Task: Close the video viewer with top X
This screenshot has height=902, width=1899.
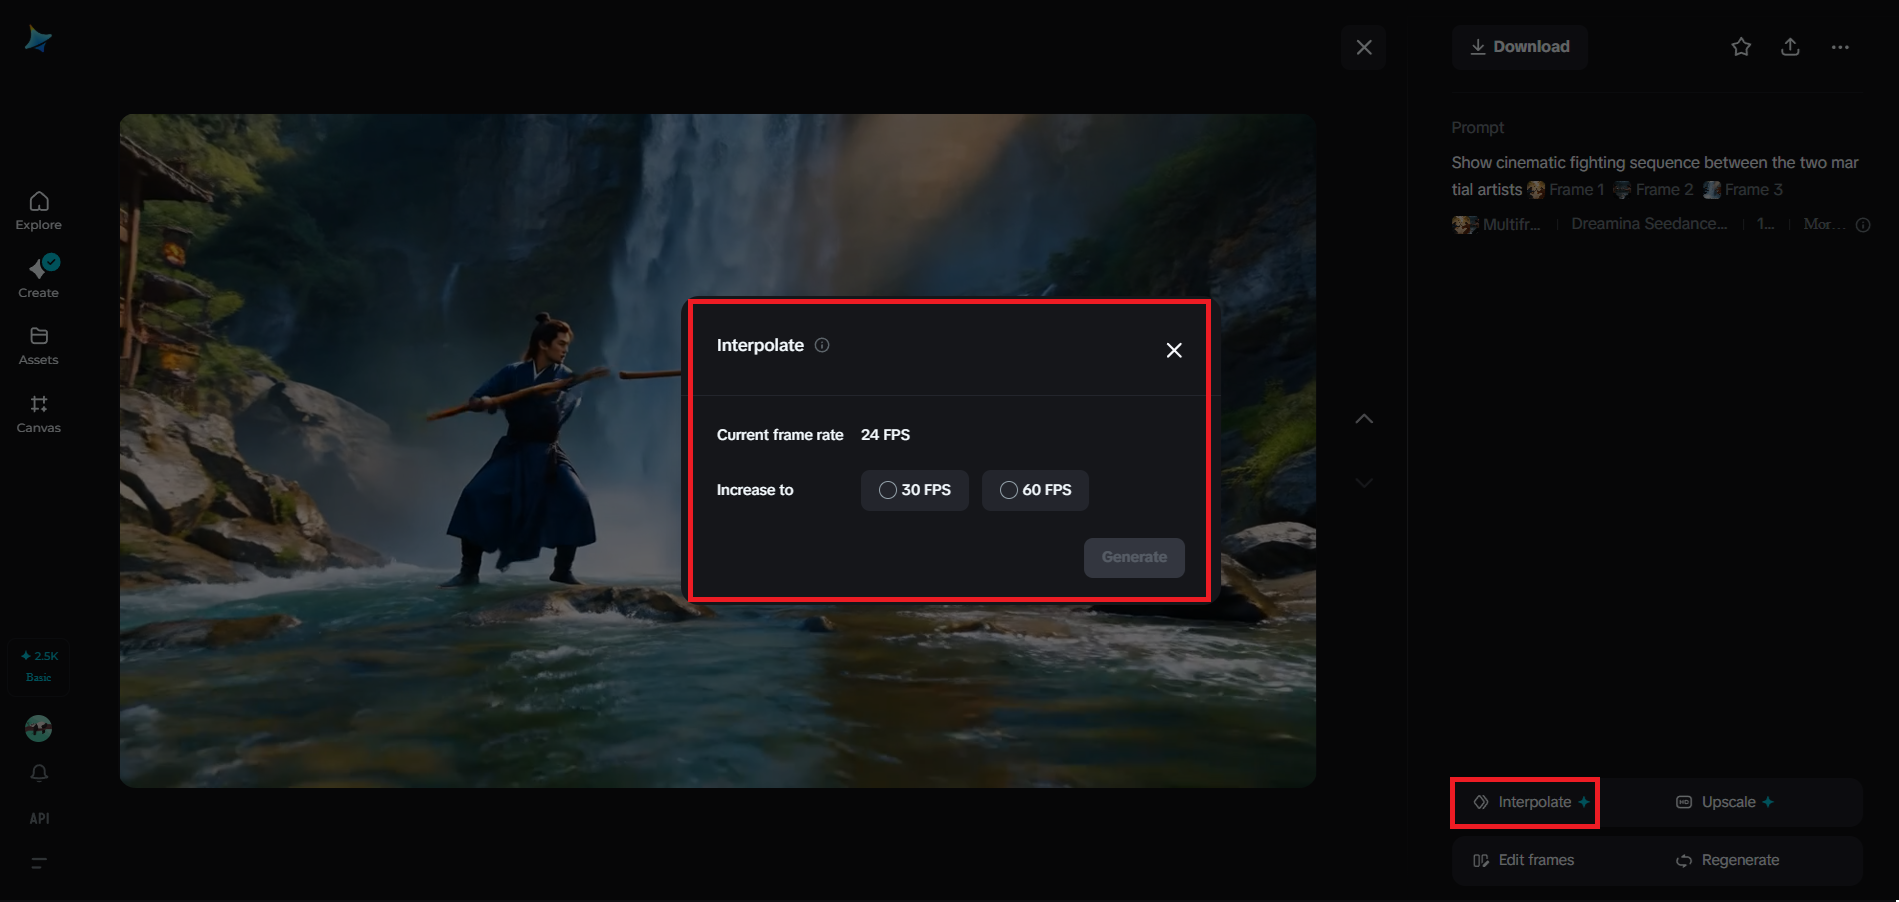Action: (x=1364, y=47)
